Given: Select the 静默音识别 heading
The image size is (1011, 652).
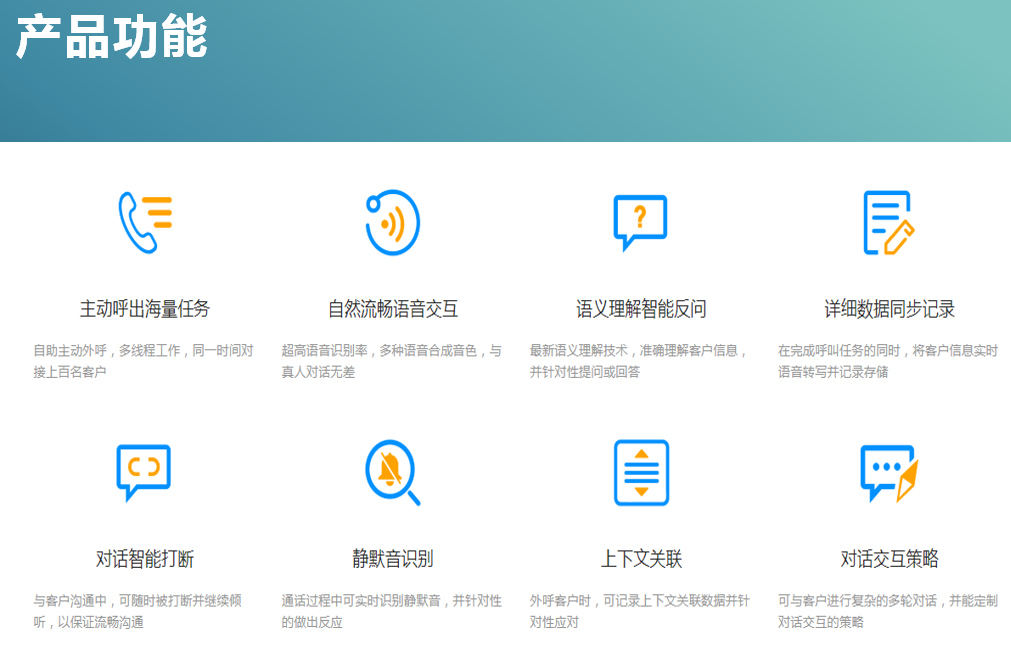Looking at the screenshot, I should tap(393, 558).
